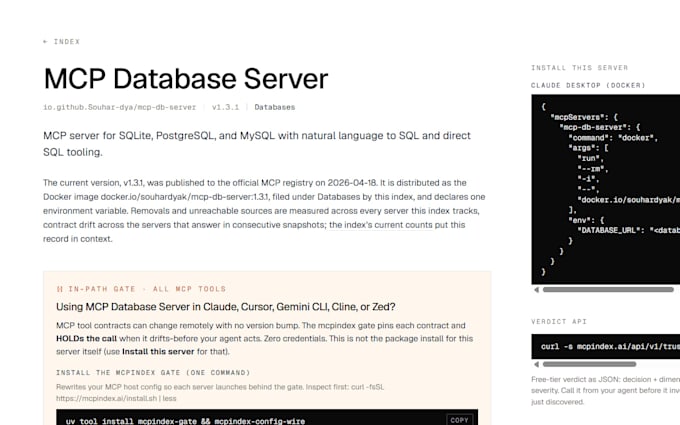Click the Install This Server heading
The image size is (680, 425).
tap(579, 68)
